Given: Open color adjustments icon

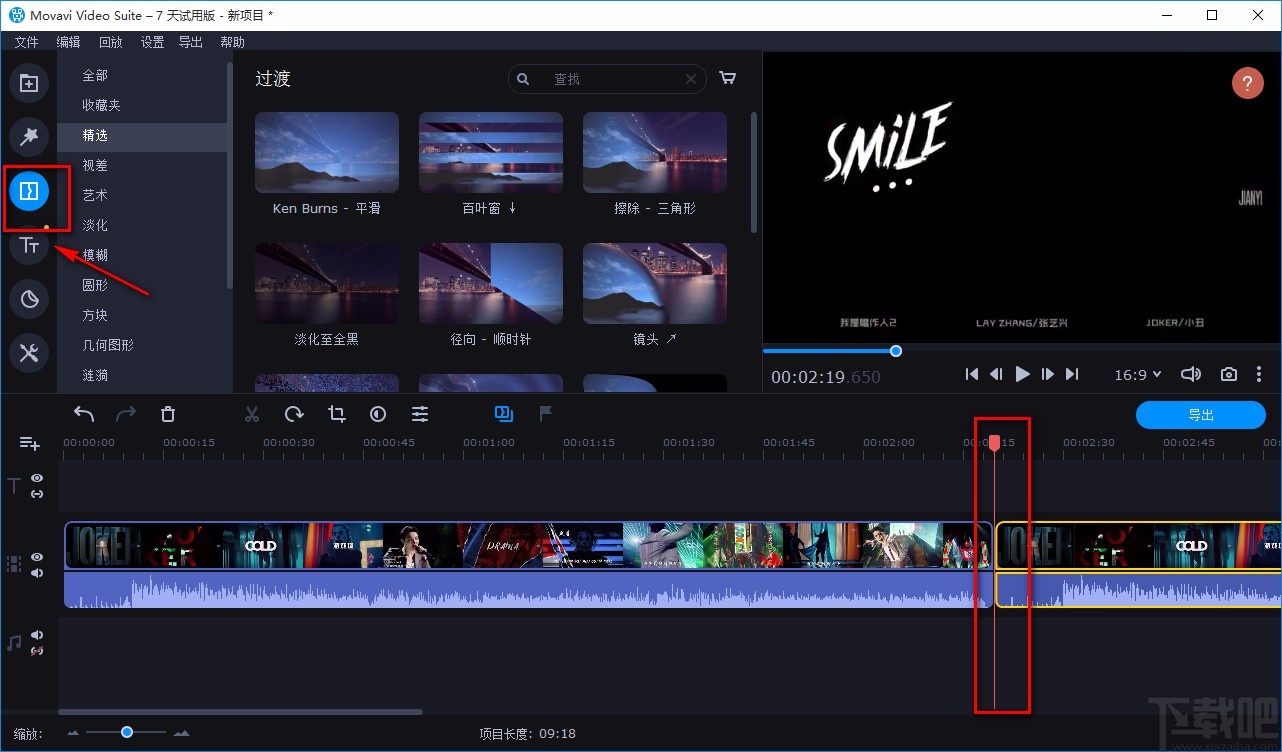Looking at the screenshot, I should [x=378, y=414].
